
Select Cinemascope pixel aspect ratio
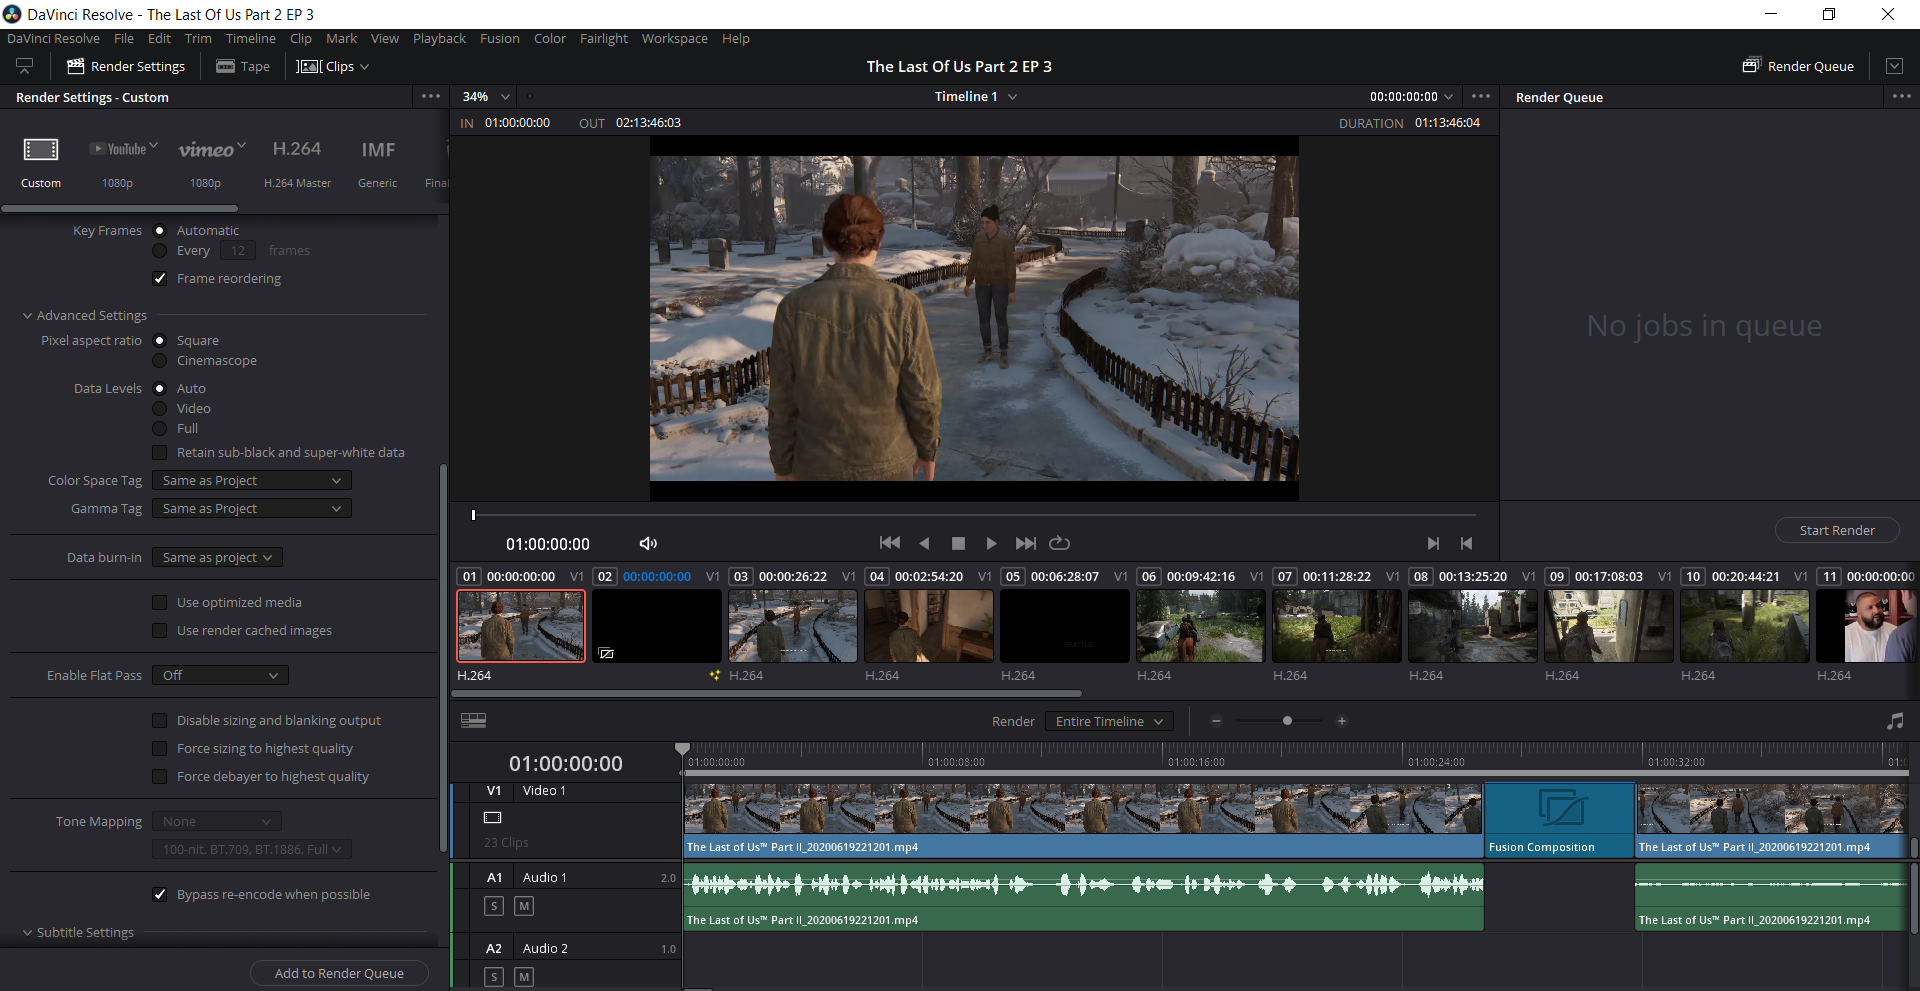point(160,361)
